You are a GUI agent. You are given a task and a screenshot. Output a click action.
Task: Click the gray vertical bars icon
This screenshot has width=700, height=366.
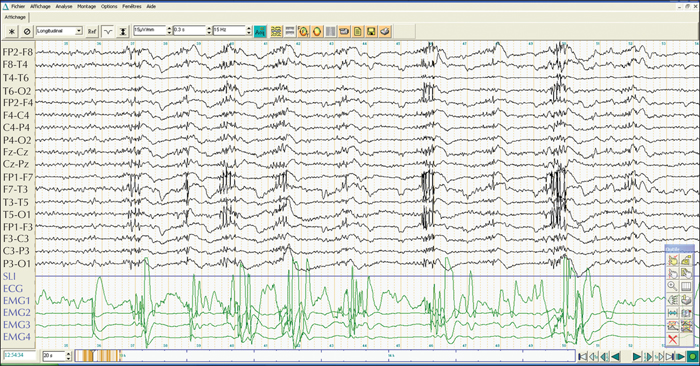330,31
